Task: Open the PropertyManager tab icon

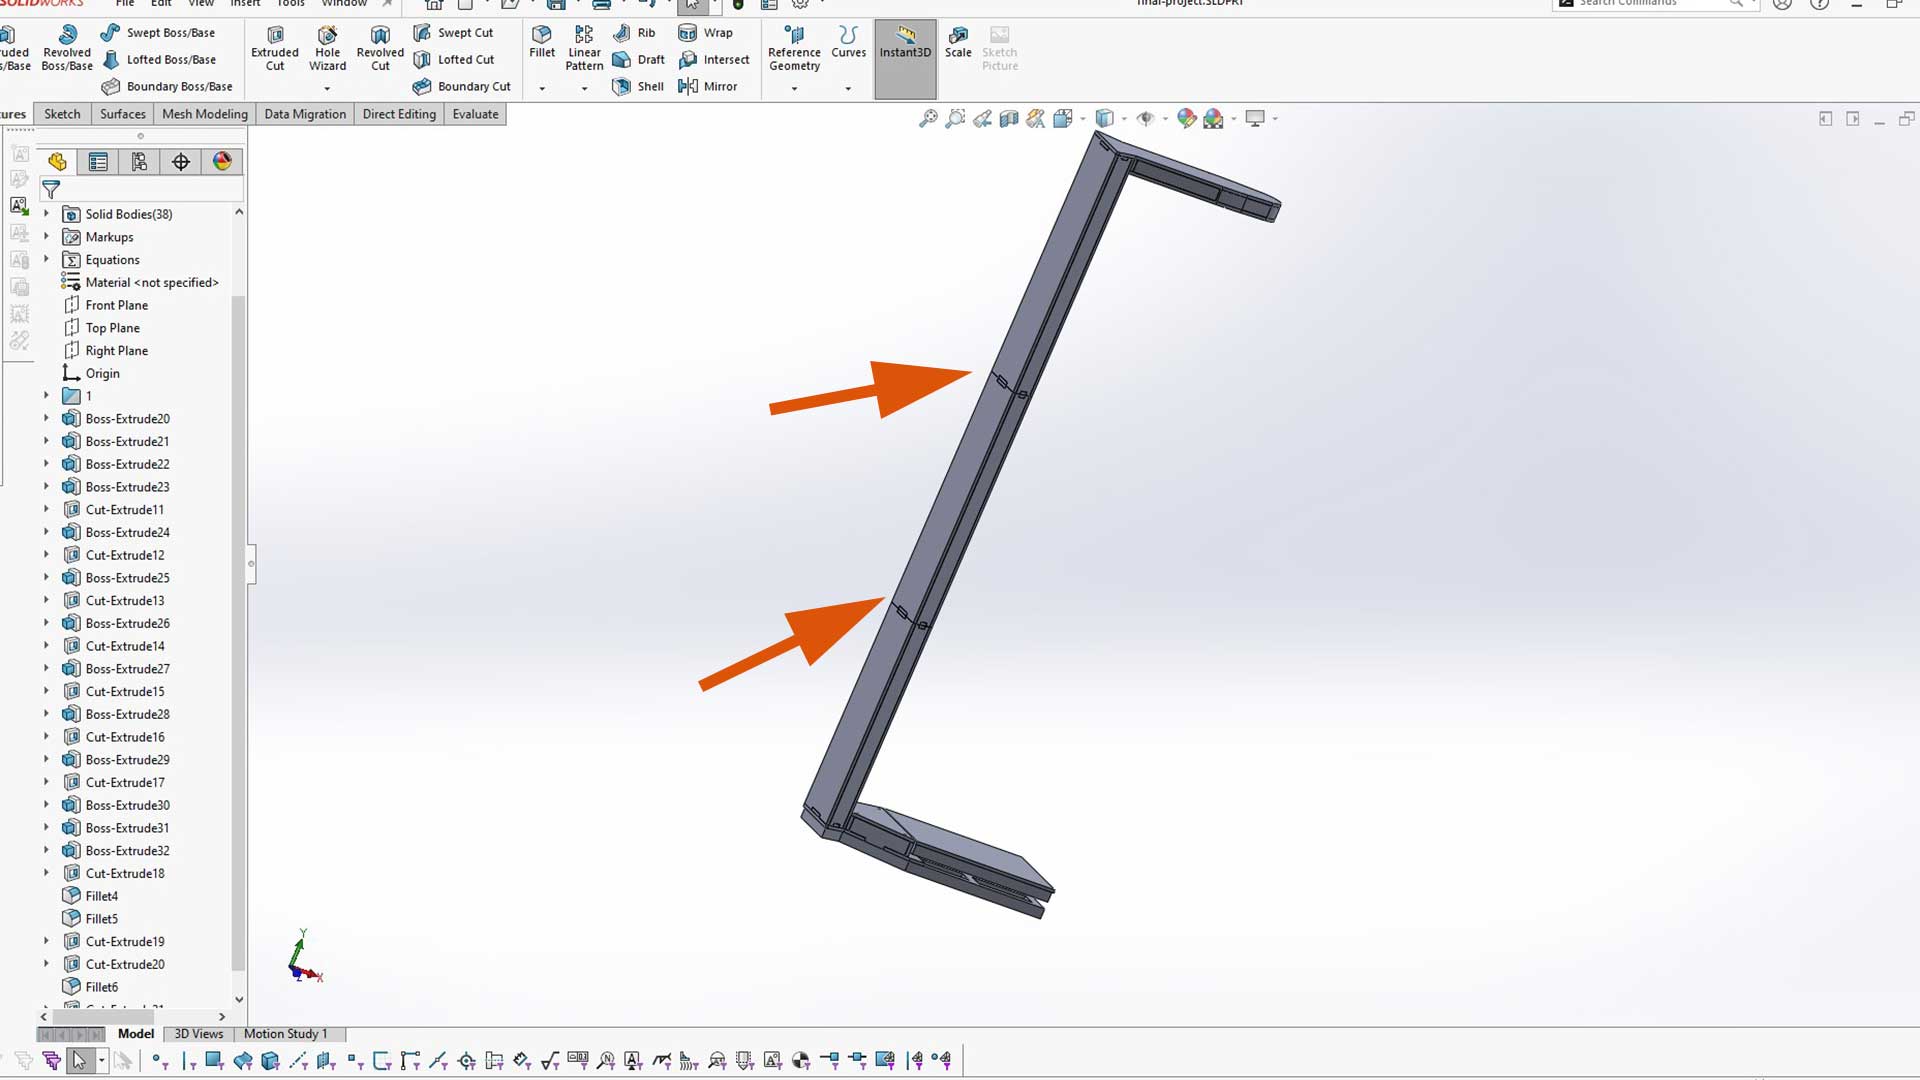Action: (98, 162)
